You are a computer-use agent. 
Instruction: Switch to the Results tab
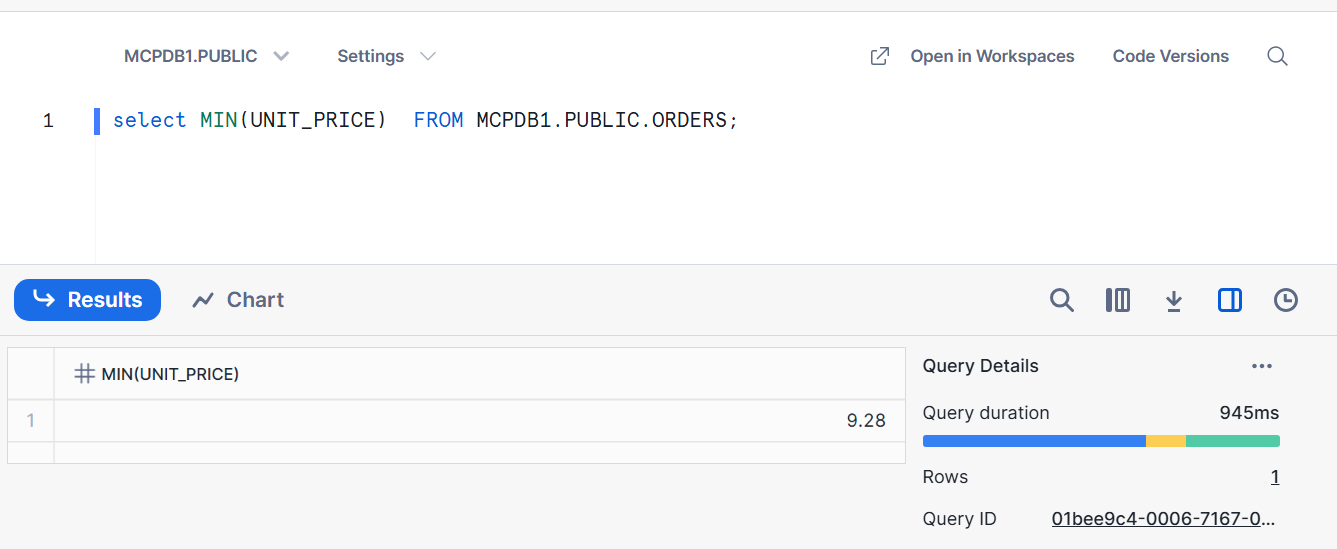pyautogui.click(x=88, y=300)
